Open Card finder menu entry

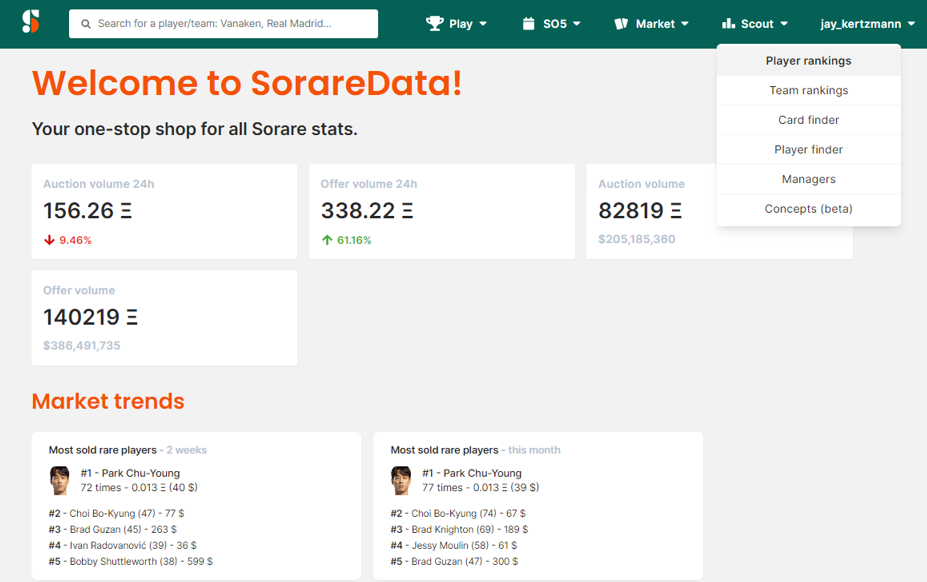point(808,120)
